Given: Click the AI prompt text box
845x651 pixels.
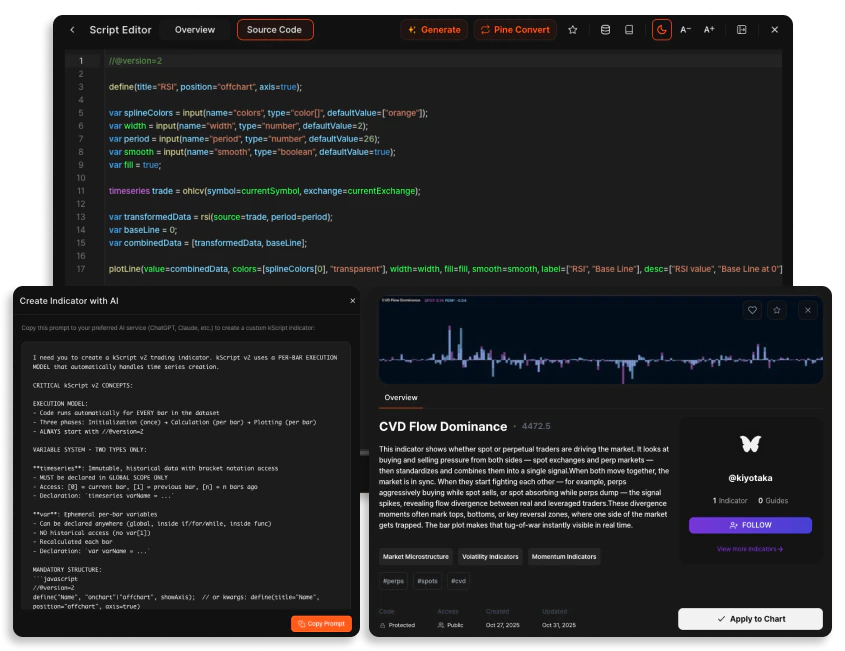Looking at the screenshot, I should click(x=186, y=475).
